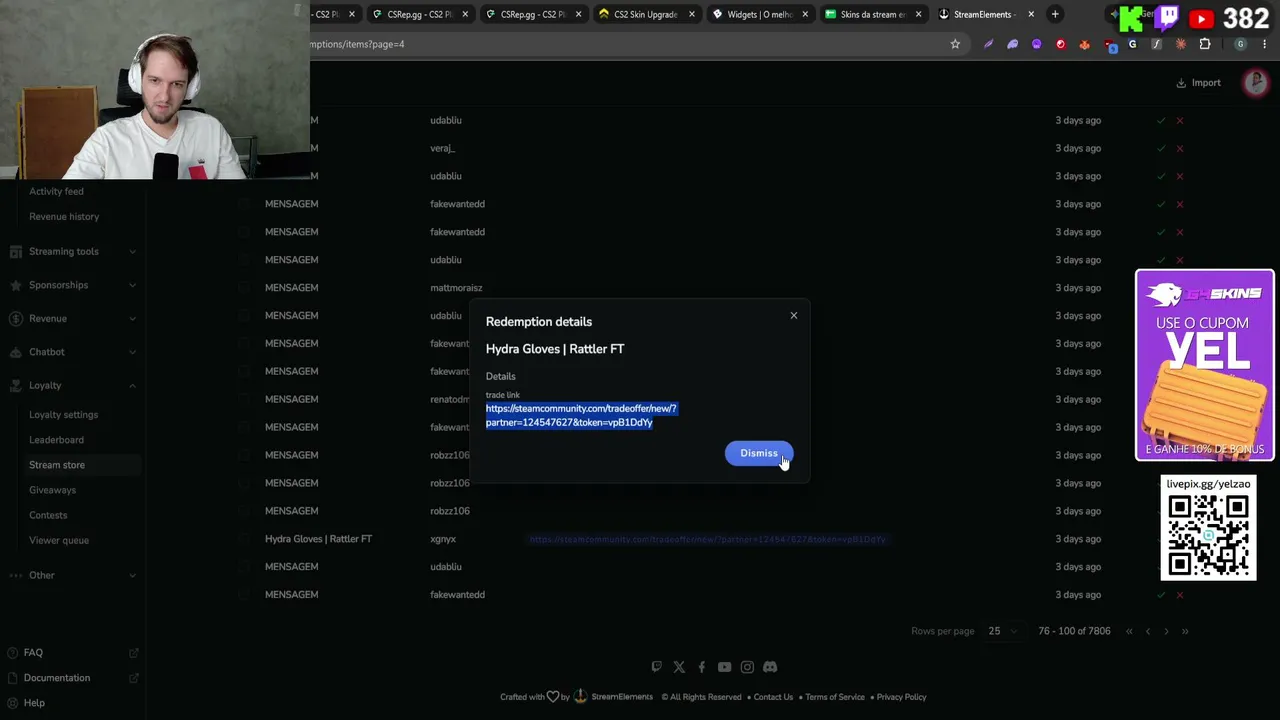Viewport: 1280px width, 720px height.
Task: Open a new browser tab
Action: point(1055,14)
